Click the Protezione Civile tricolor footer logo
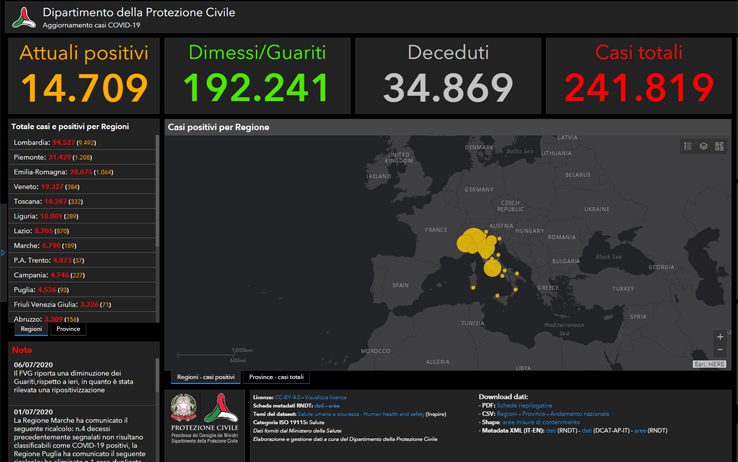This screenshot has width=738, height=462. [220, 408]
